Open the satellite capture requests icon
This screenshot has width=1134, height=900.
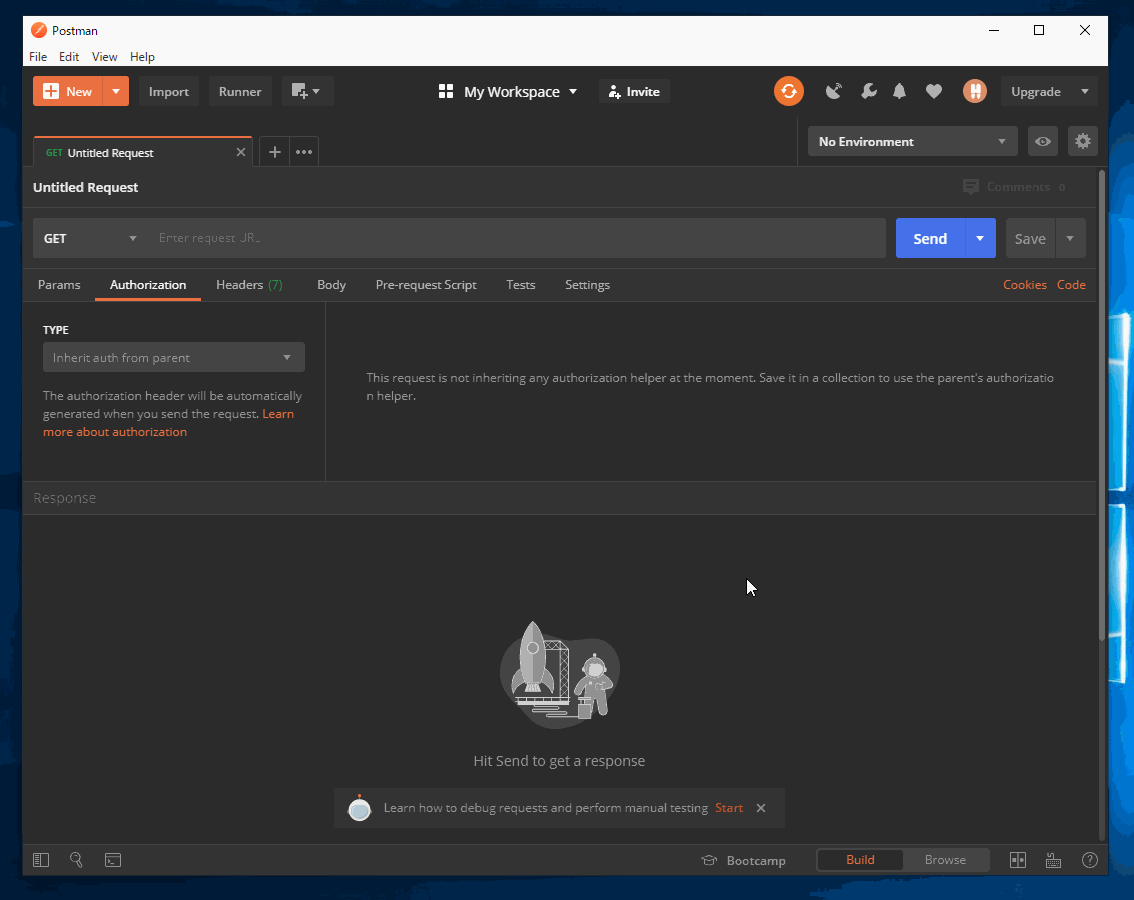[834, 91]
